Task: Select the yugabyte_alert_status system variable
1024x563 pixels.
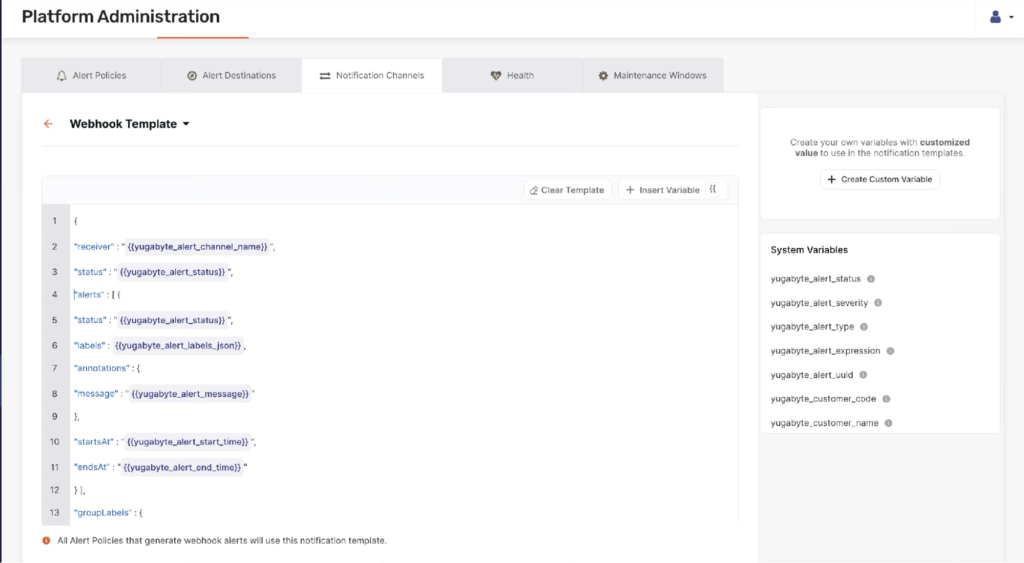Action: [x=816, y=279]
